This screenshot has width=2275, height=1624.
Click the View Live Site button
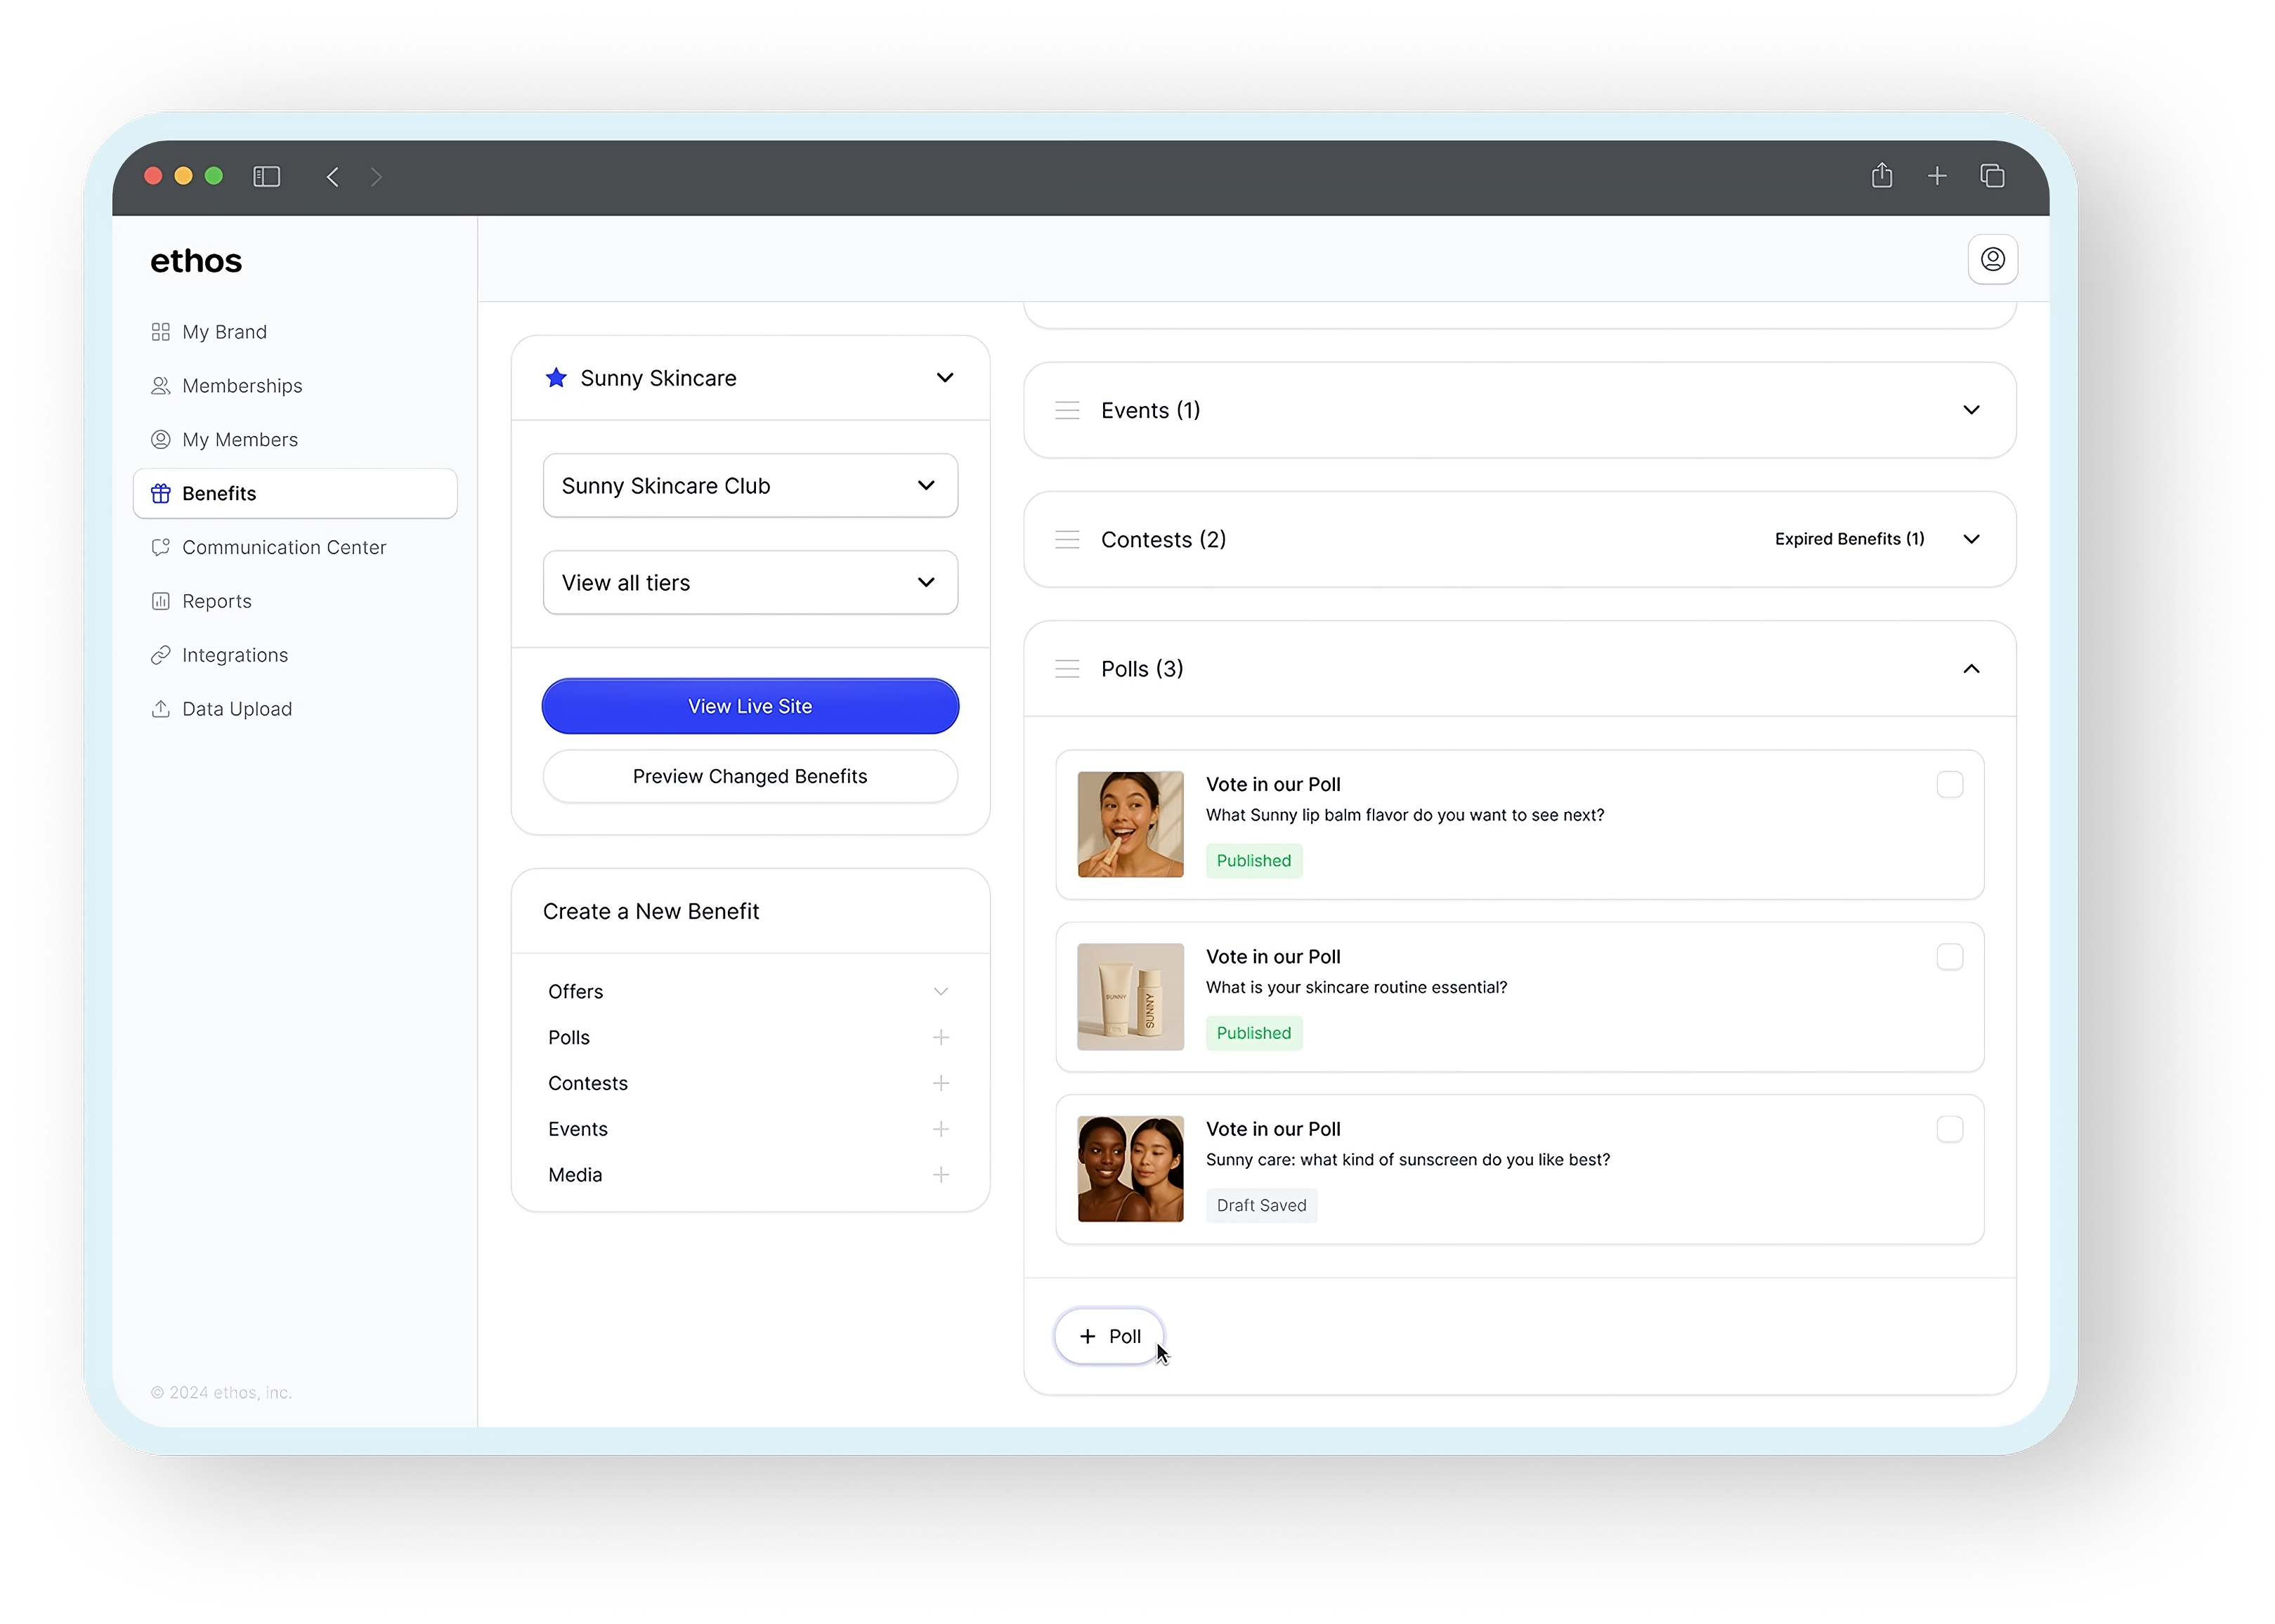click(x=750, y=706)
